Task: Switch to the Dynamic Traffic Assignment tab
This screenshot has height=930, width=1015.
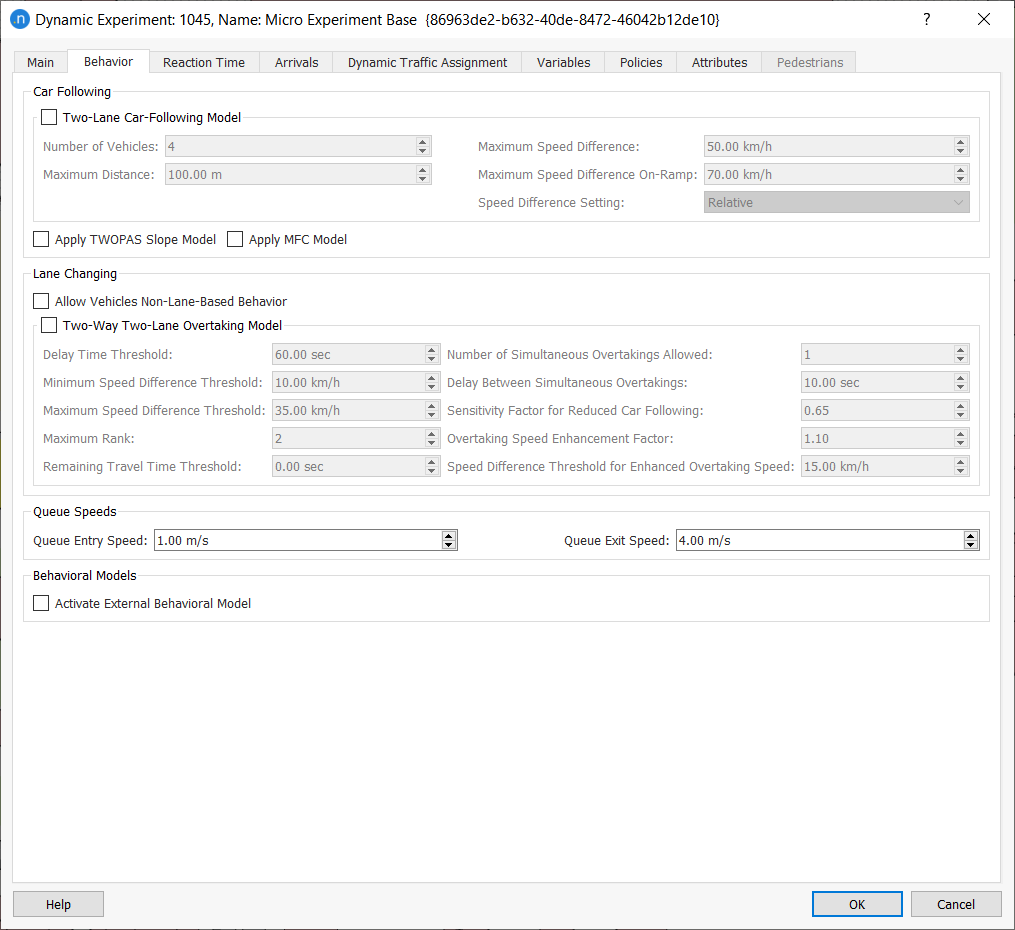Action: [427, 62]
